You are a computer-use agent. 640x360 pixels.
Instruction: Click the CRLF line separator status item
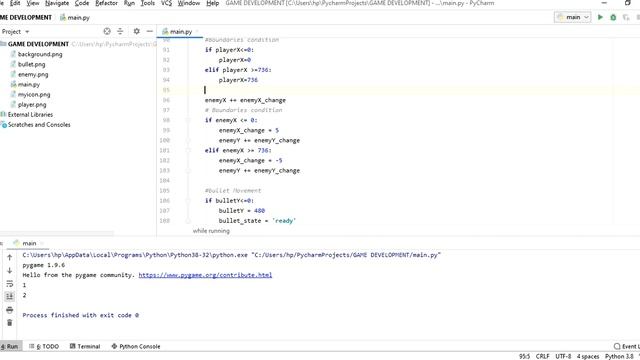[542, 356]
